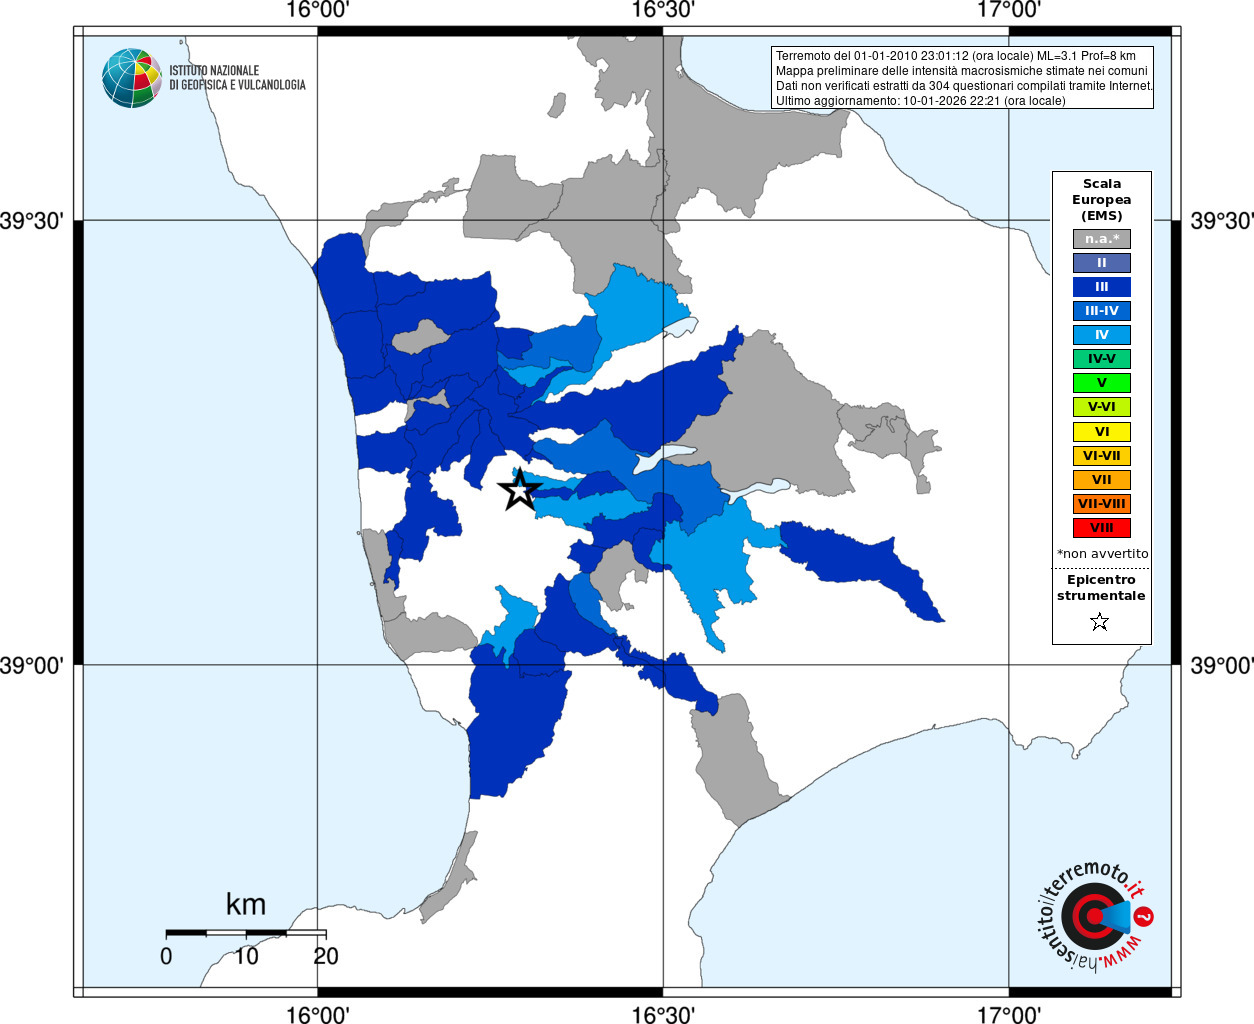Click the top 16°30' longitude label

click(x=663, y=10)
